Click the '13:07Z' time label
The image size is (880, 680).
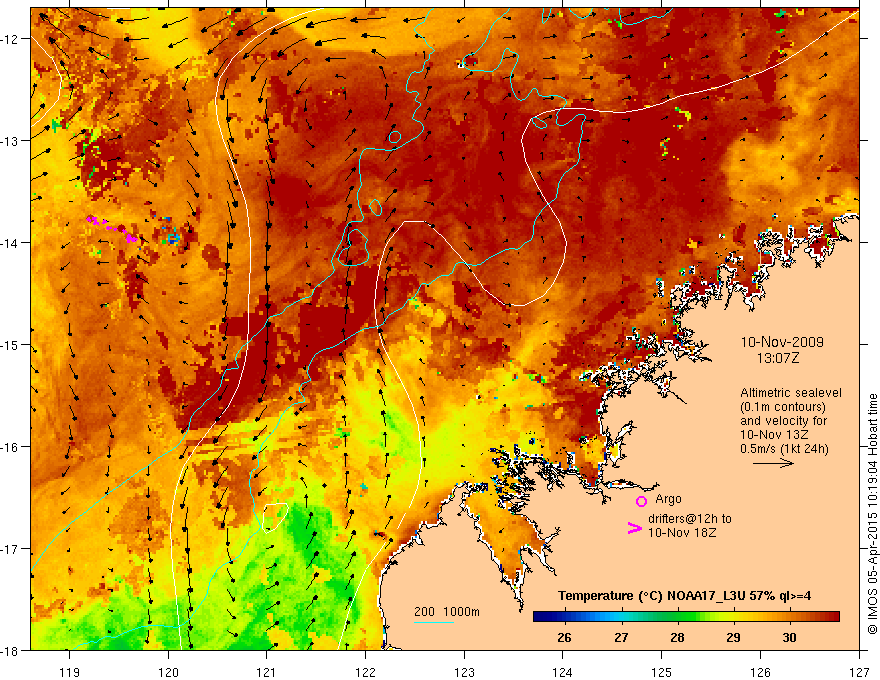[778, 358]
